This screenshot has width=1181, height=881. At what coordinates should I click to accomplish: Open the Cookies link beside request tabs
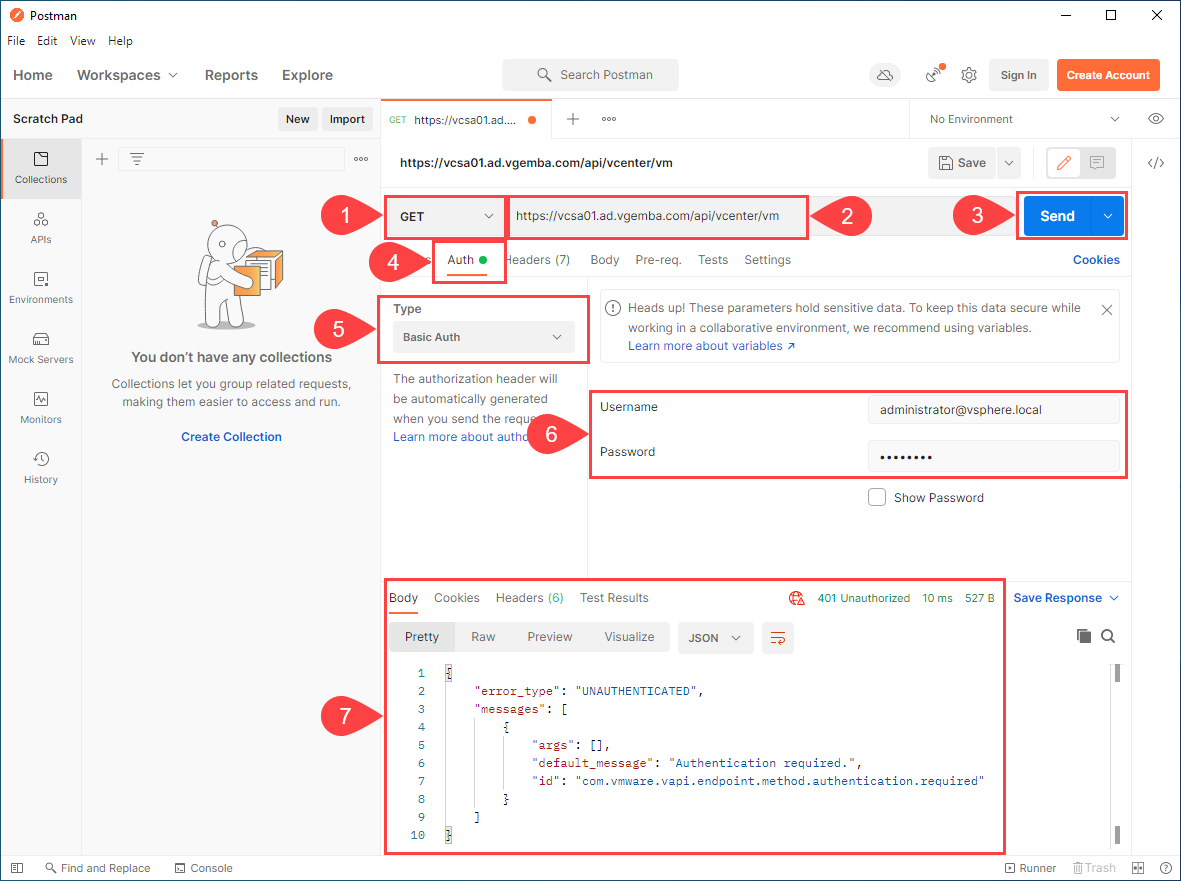click(x=1096, y=260)
